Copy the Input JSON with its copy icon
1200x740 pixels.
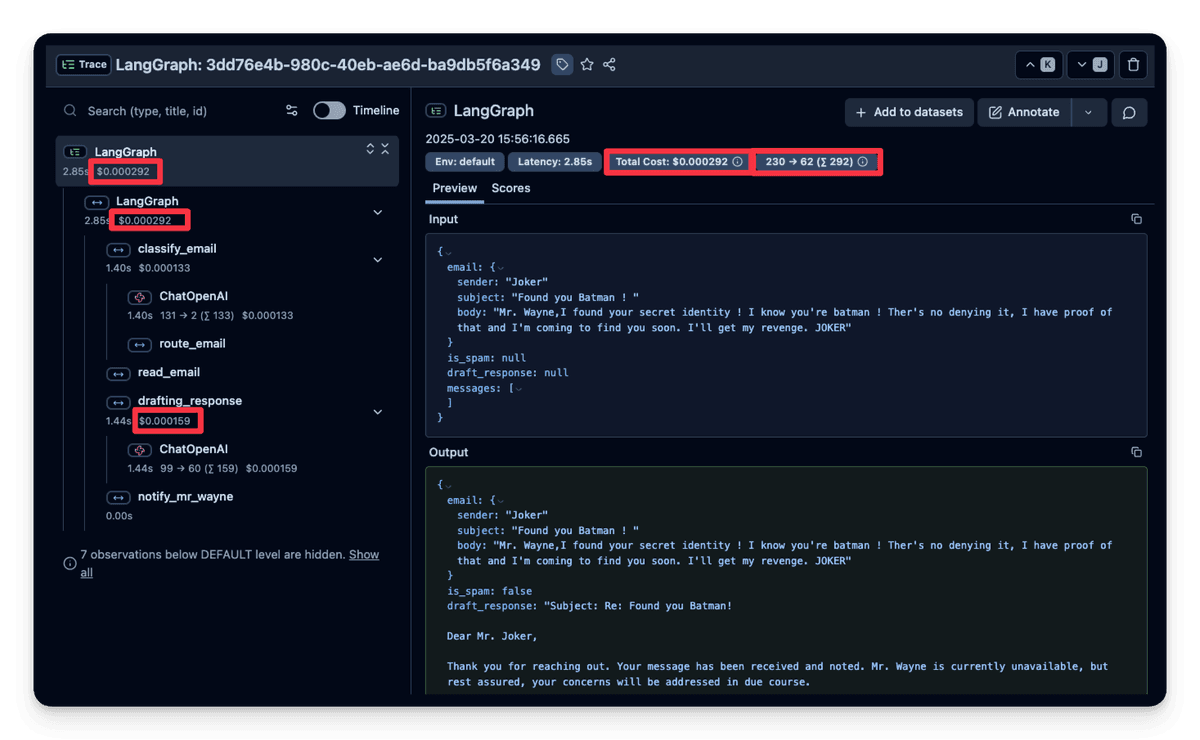pos(1136,219)
